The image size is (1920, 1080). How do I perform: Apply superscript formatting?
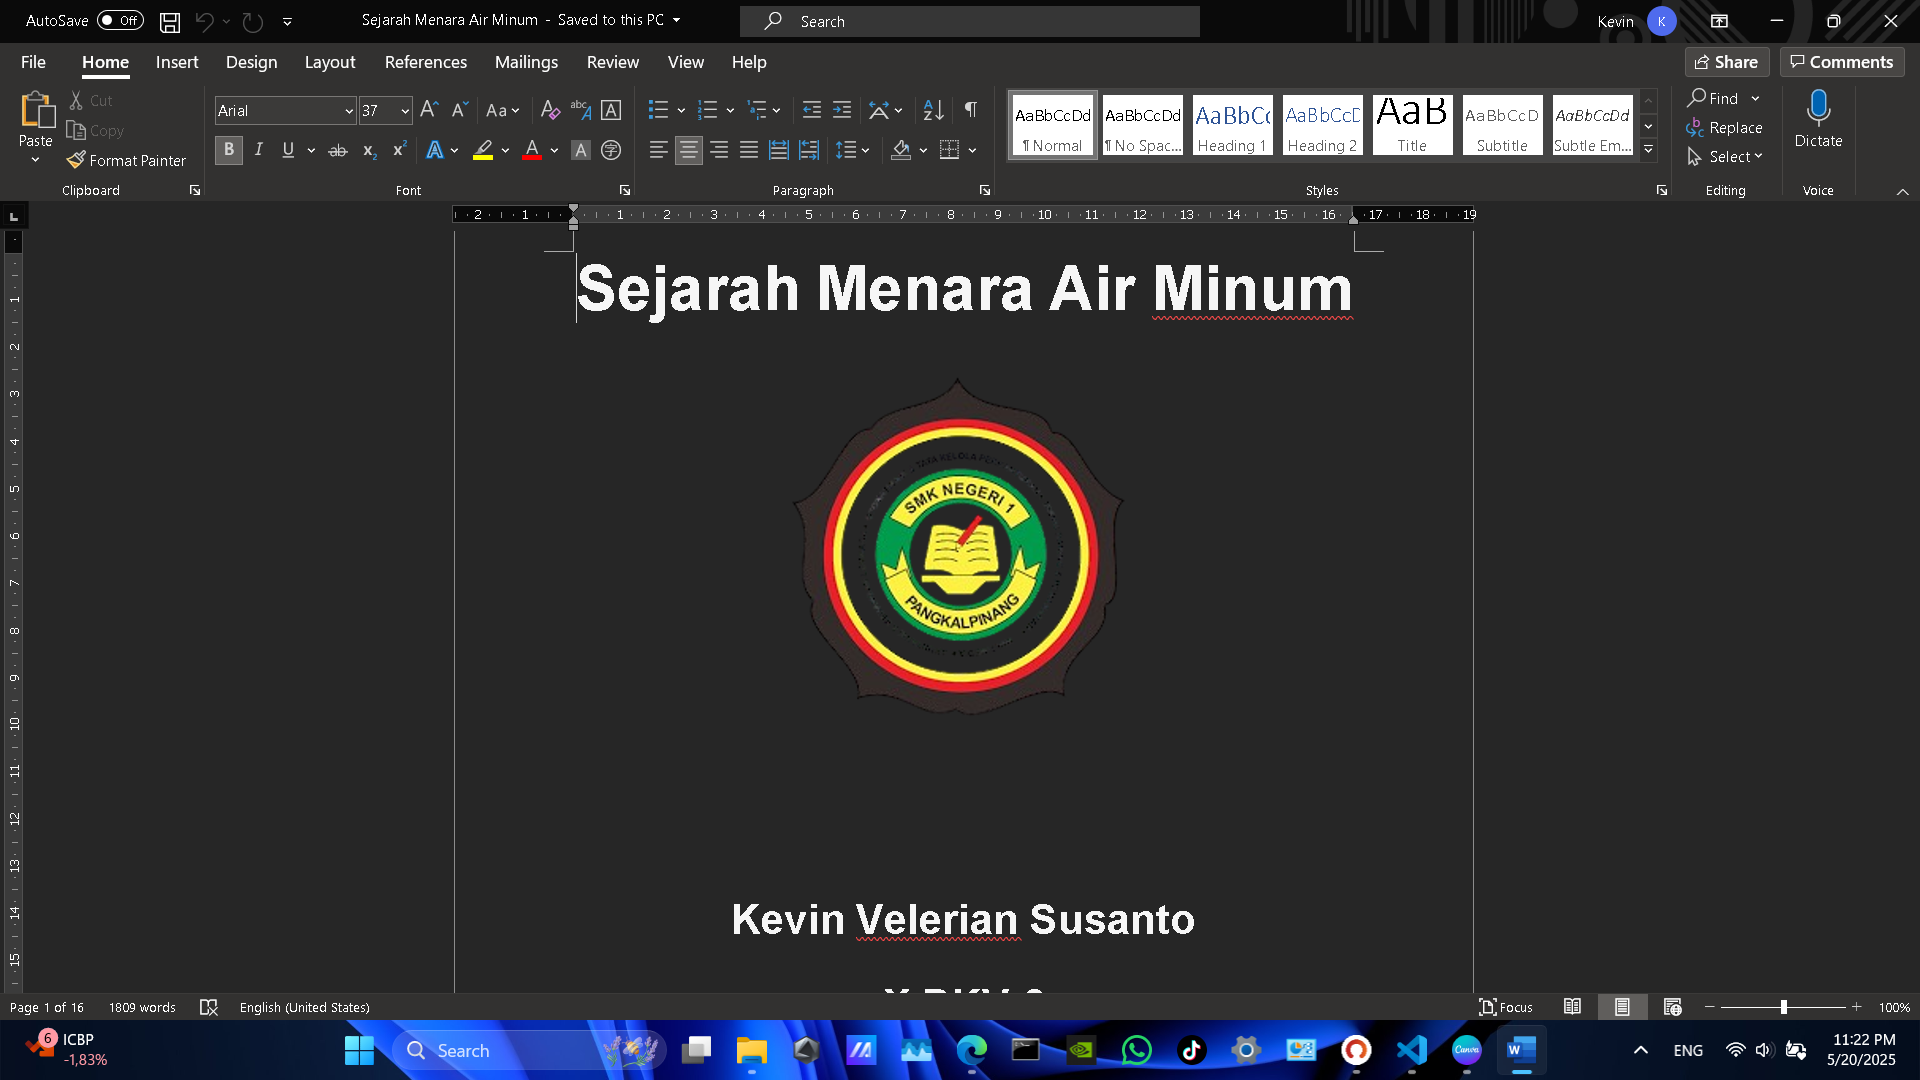[399, 150]
